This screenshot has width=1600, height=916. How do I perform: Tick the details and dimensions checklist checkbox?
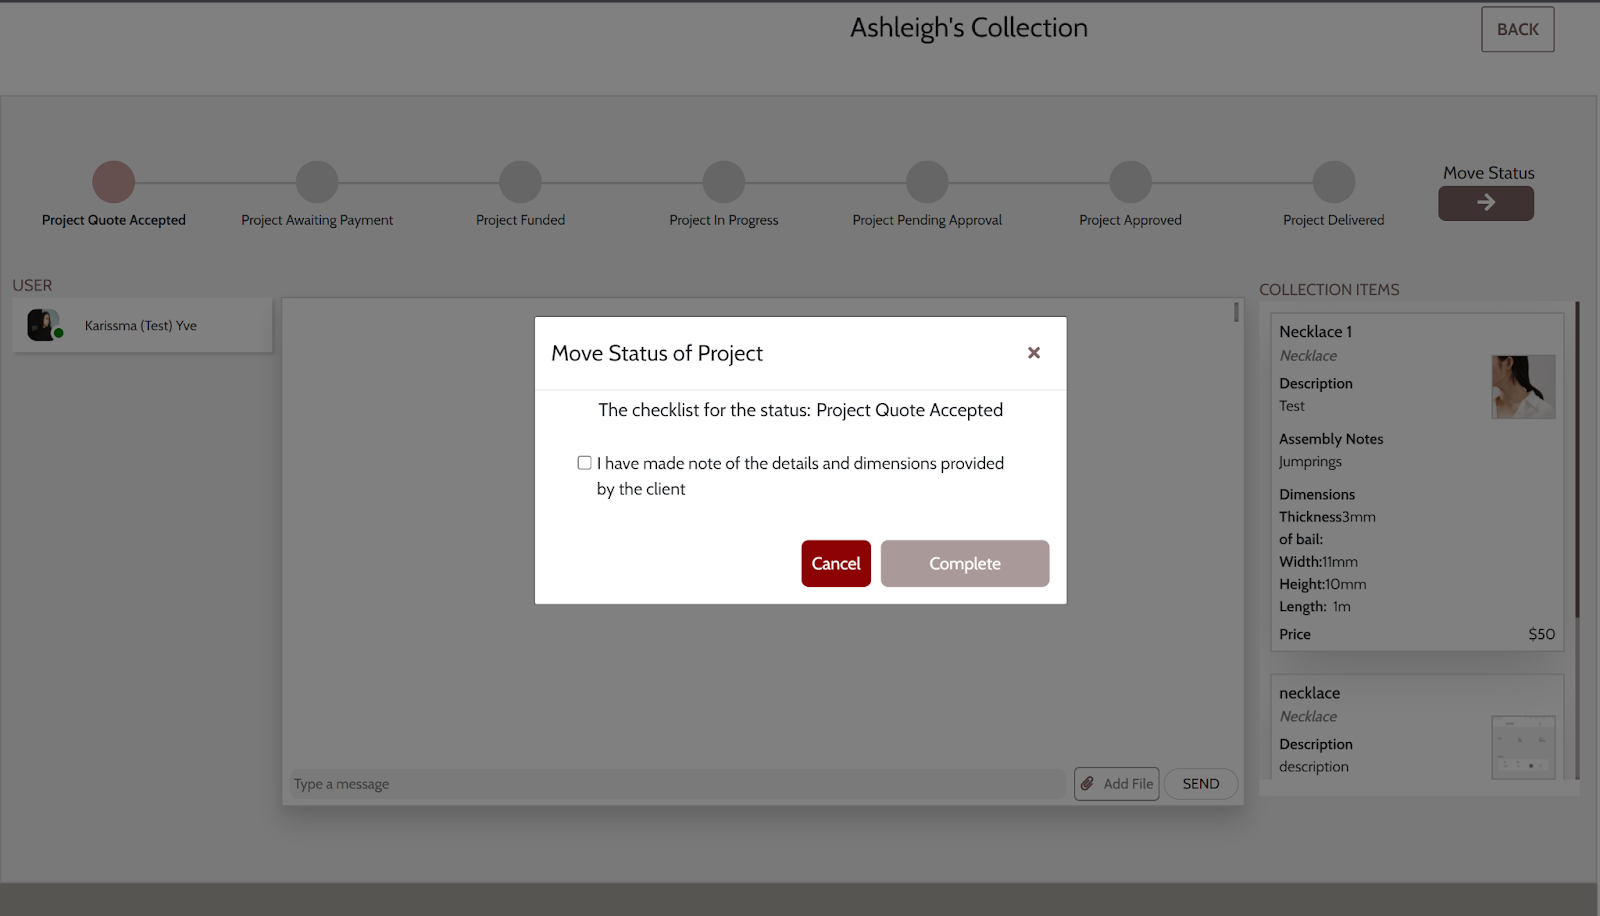tap(584, 463)
